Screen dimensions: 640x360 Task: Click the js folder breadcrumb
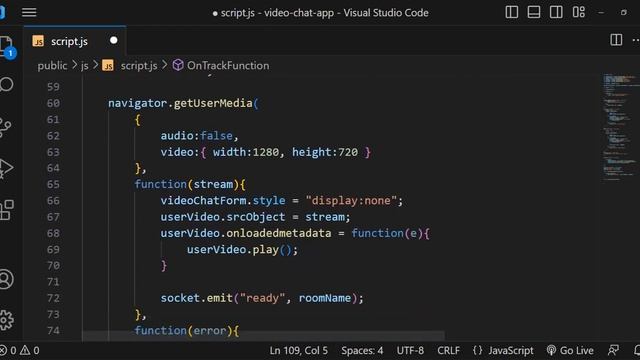pyautogui.click(x=84, y=66)
